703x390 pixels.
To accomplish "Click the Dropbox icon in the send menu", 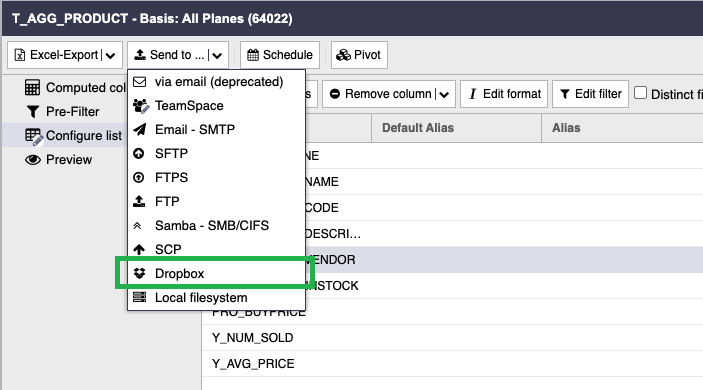I will [139, 273].
